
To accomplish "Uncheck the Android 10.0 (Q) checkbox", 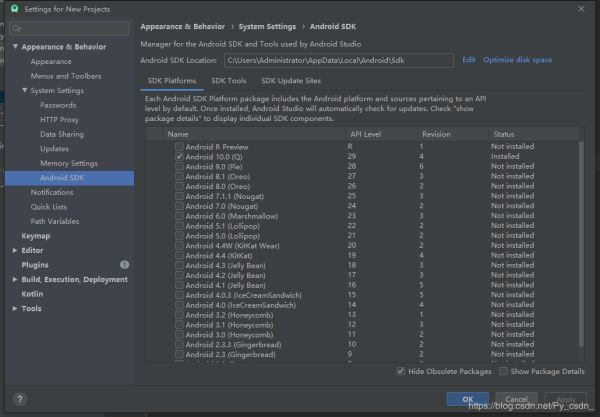I will tap(179, 157).
